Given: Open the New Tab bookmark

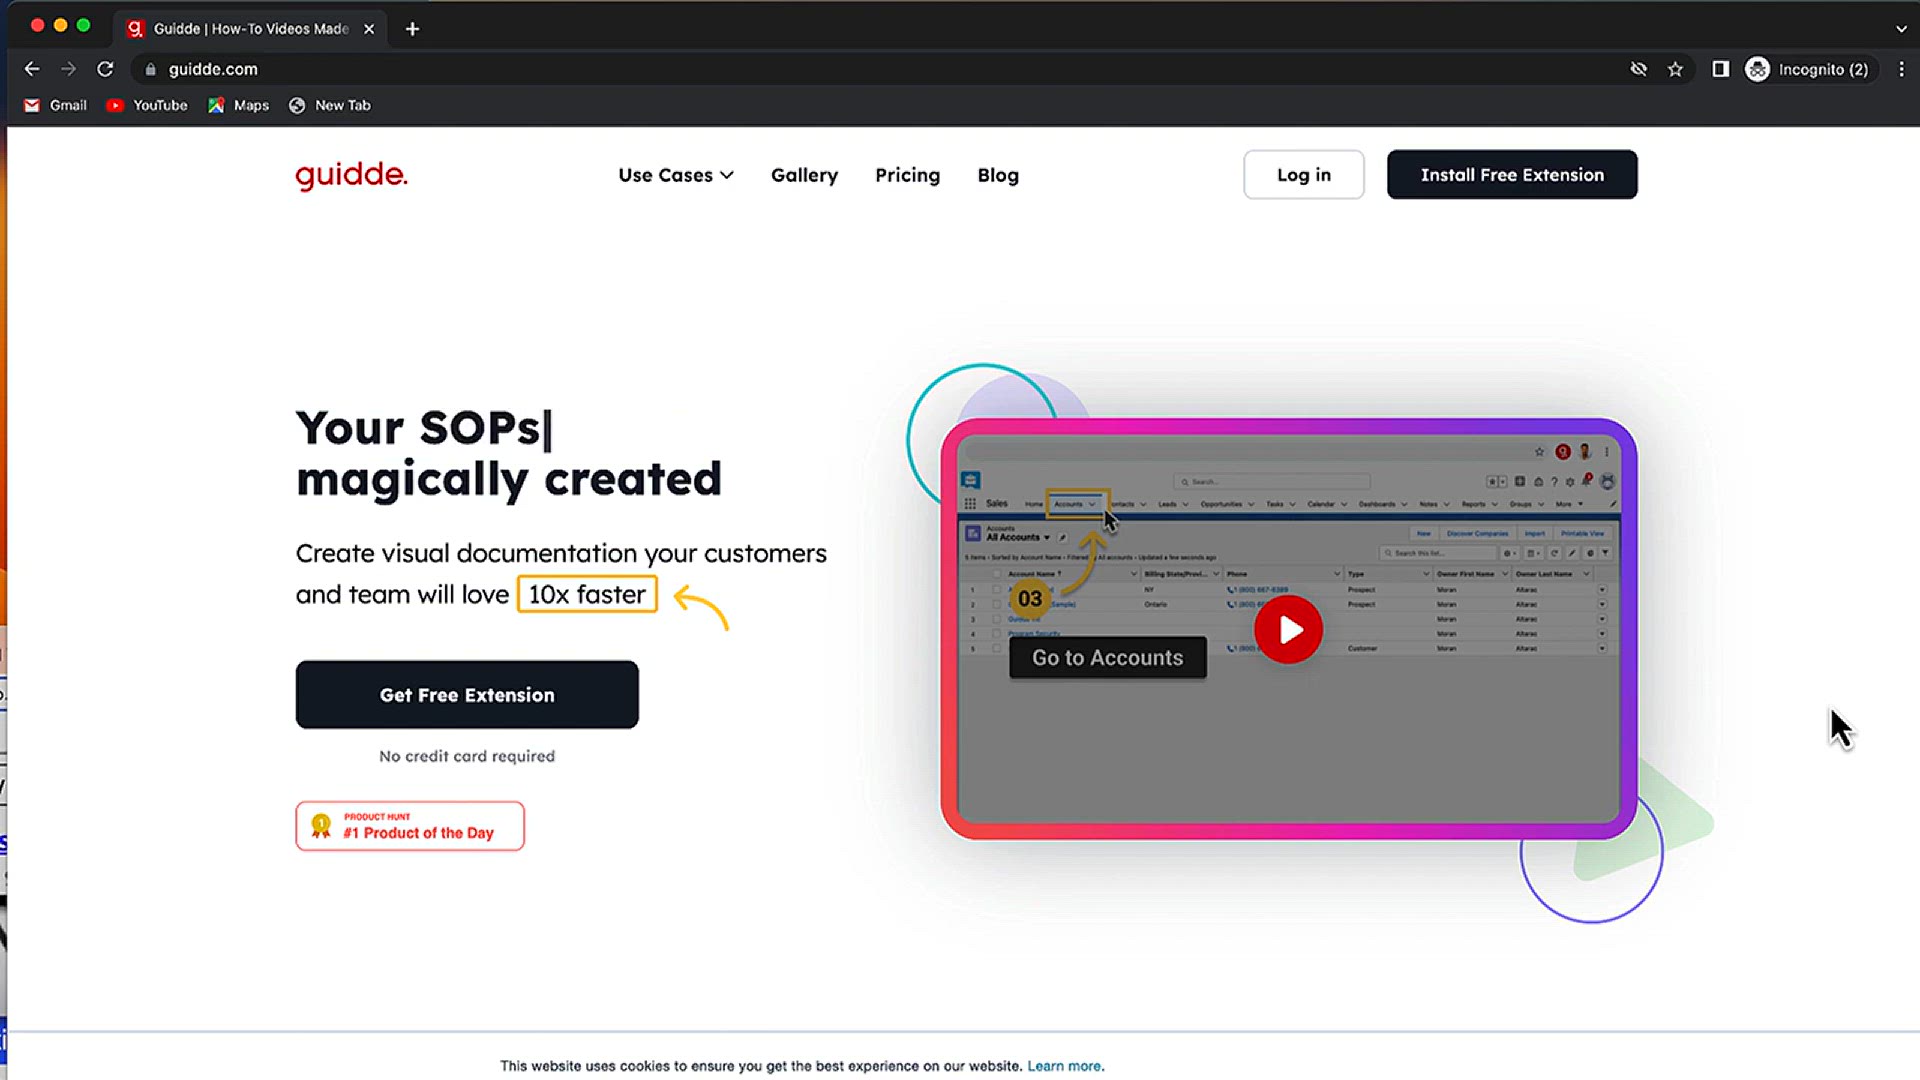Looking at the screenshot, I should 329,105.
